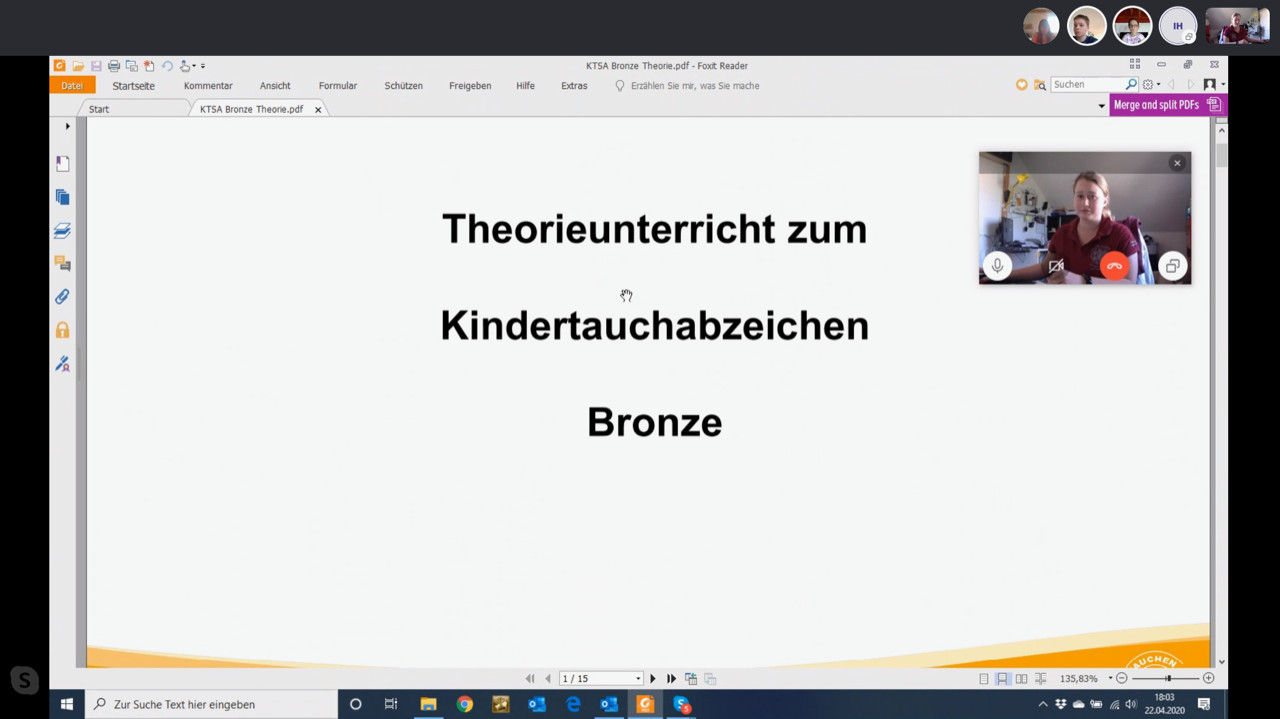This screenshot has height=719, width=1280.
Task: Expand the zoom percentage dropdown
Action: click(1110, 679)
